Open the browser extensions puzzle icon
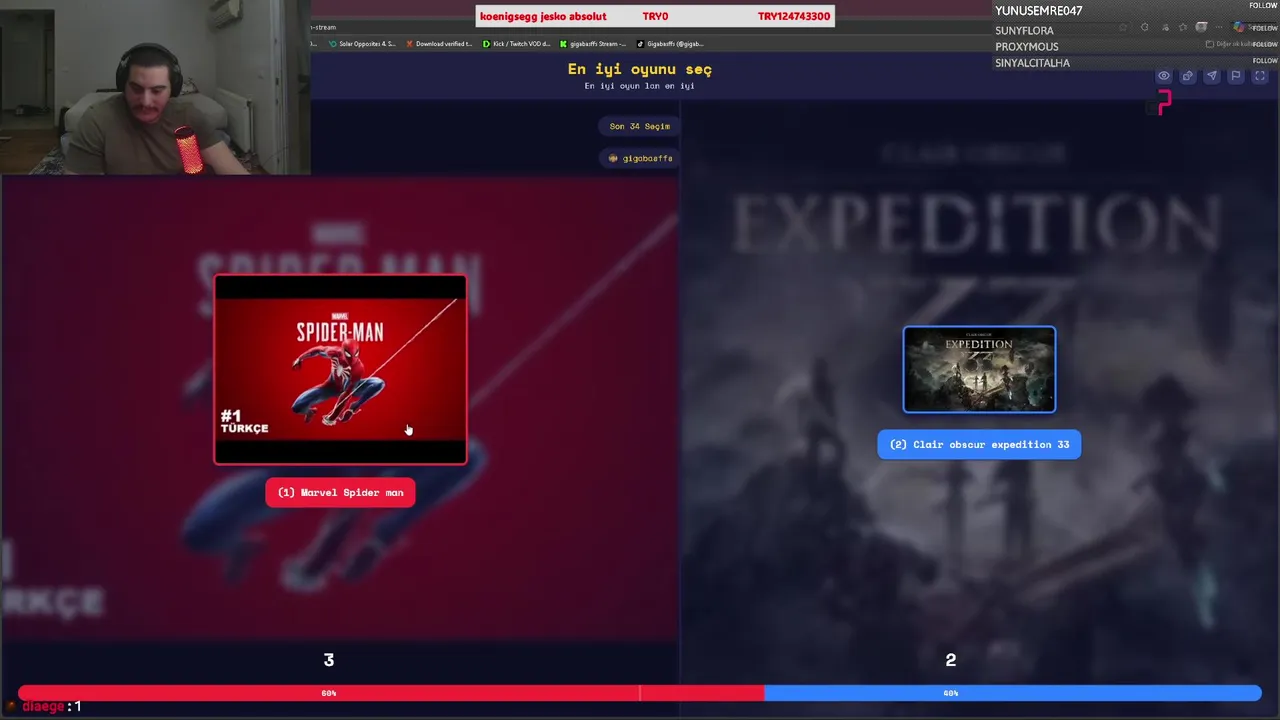Image resolution: width=1280 pixels, height=720 pixels. pos(1145,27)
